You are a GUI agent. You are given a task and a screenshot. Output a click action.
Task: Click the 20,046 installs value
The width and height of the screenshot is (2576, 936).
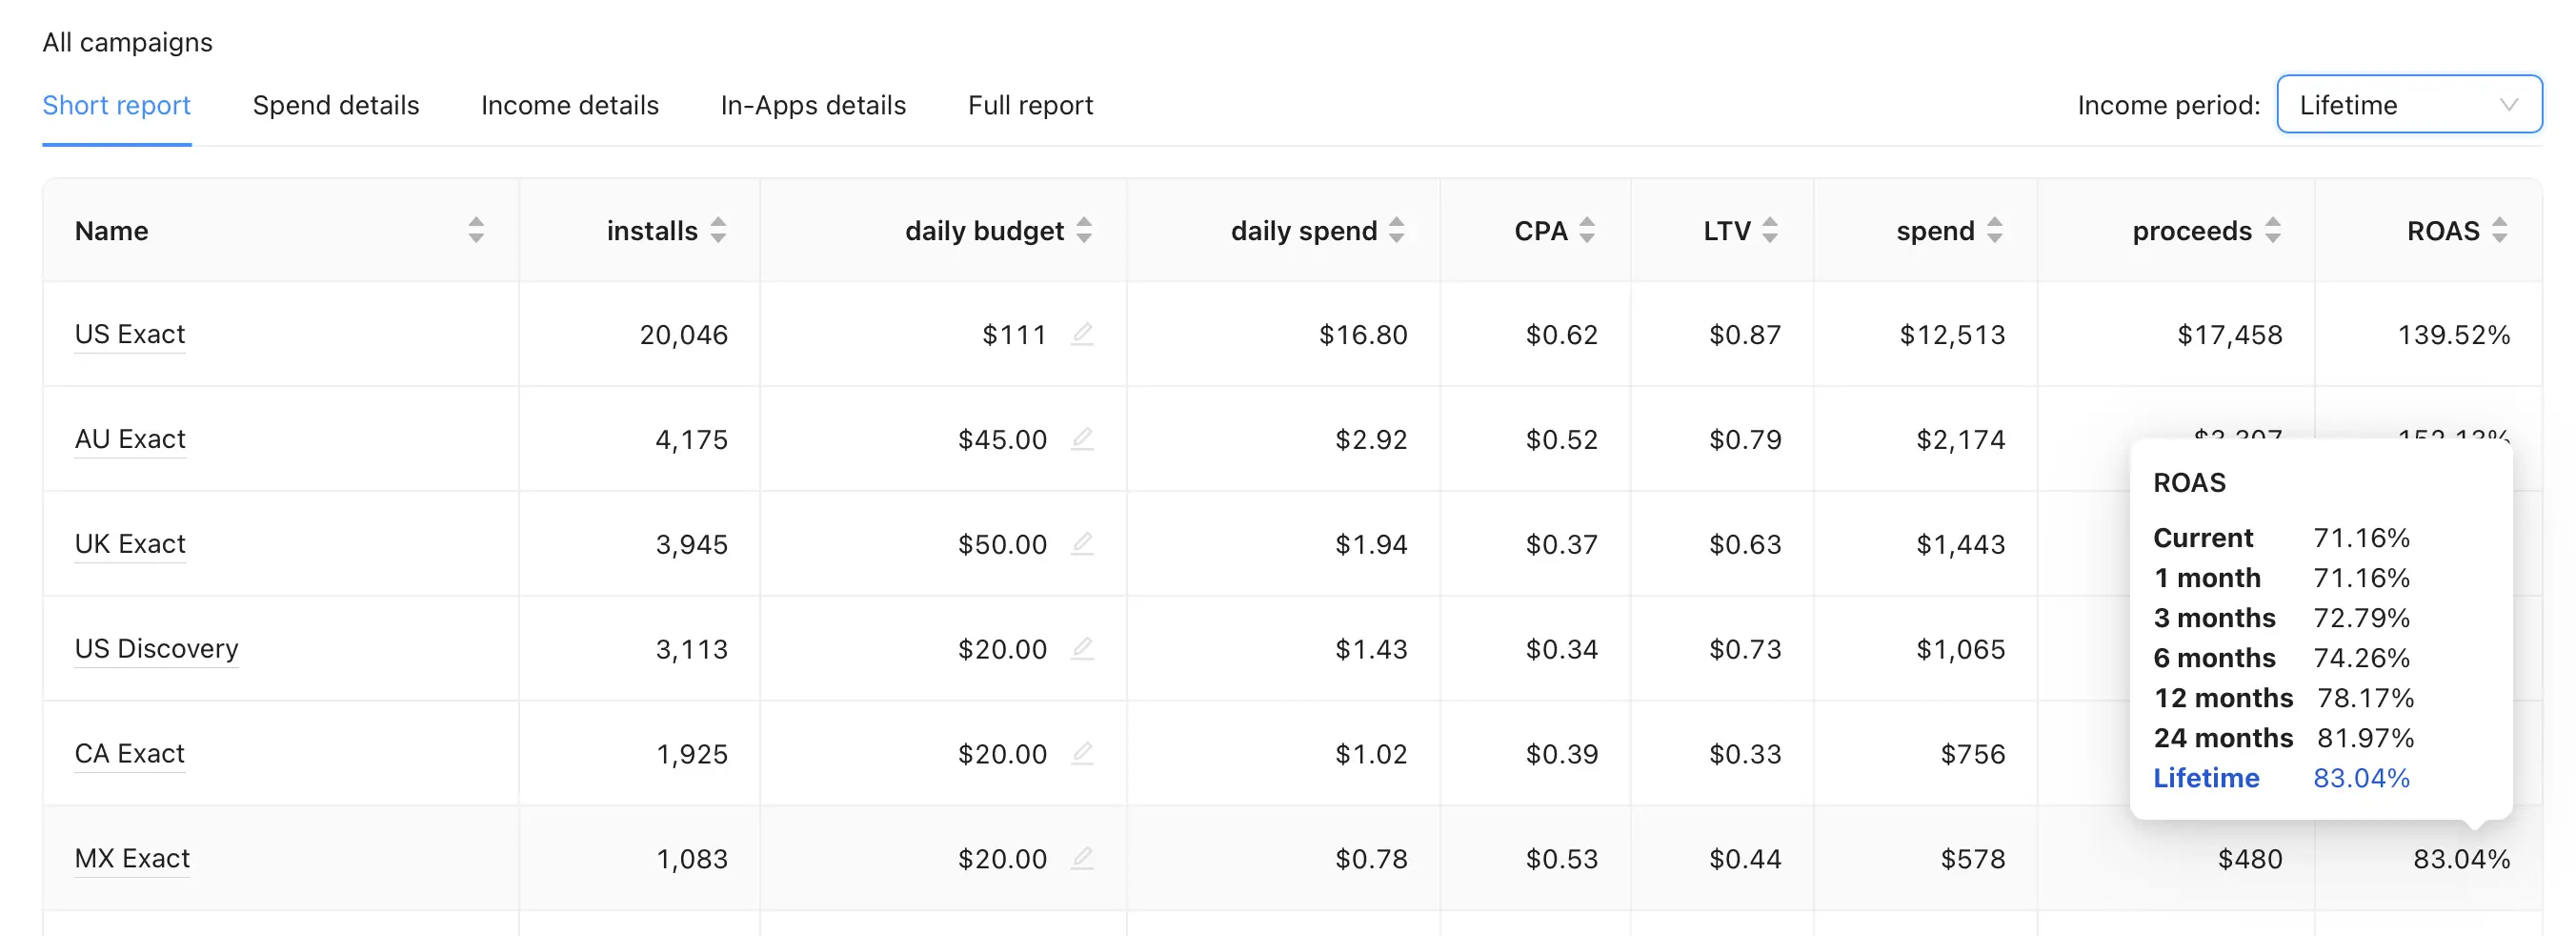click(x=684, y=335)
